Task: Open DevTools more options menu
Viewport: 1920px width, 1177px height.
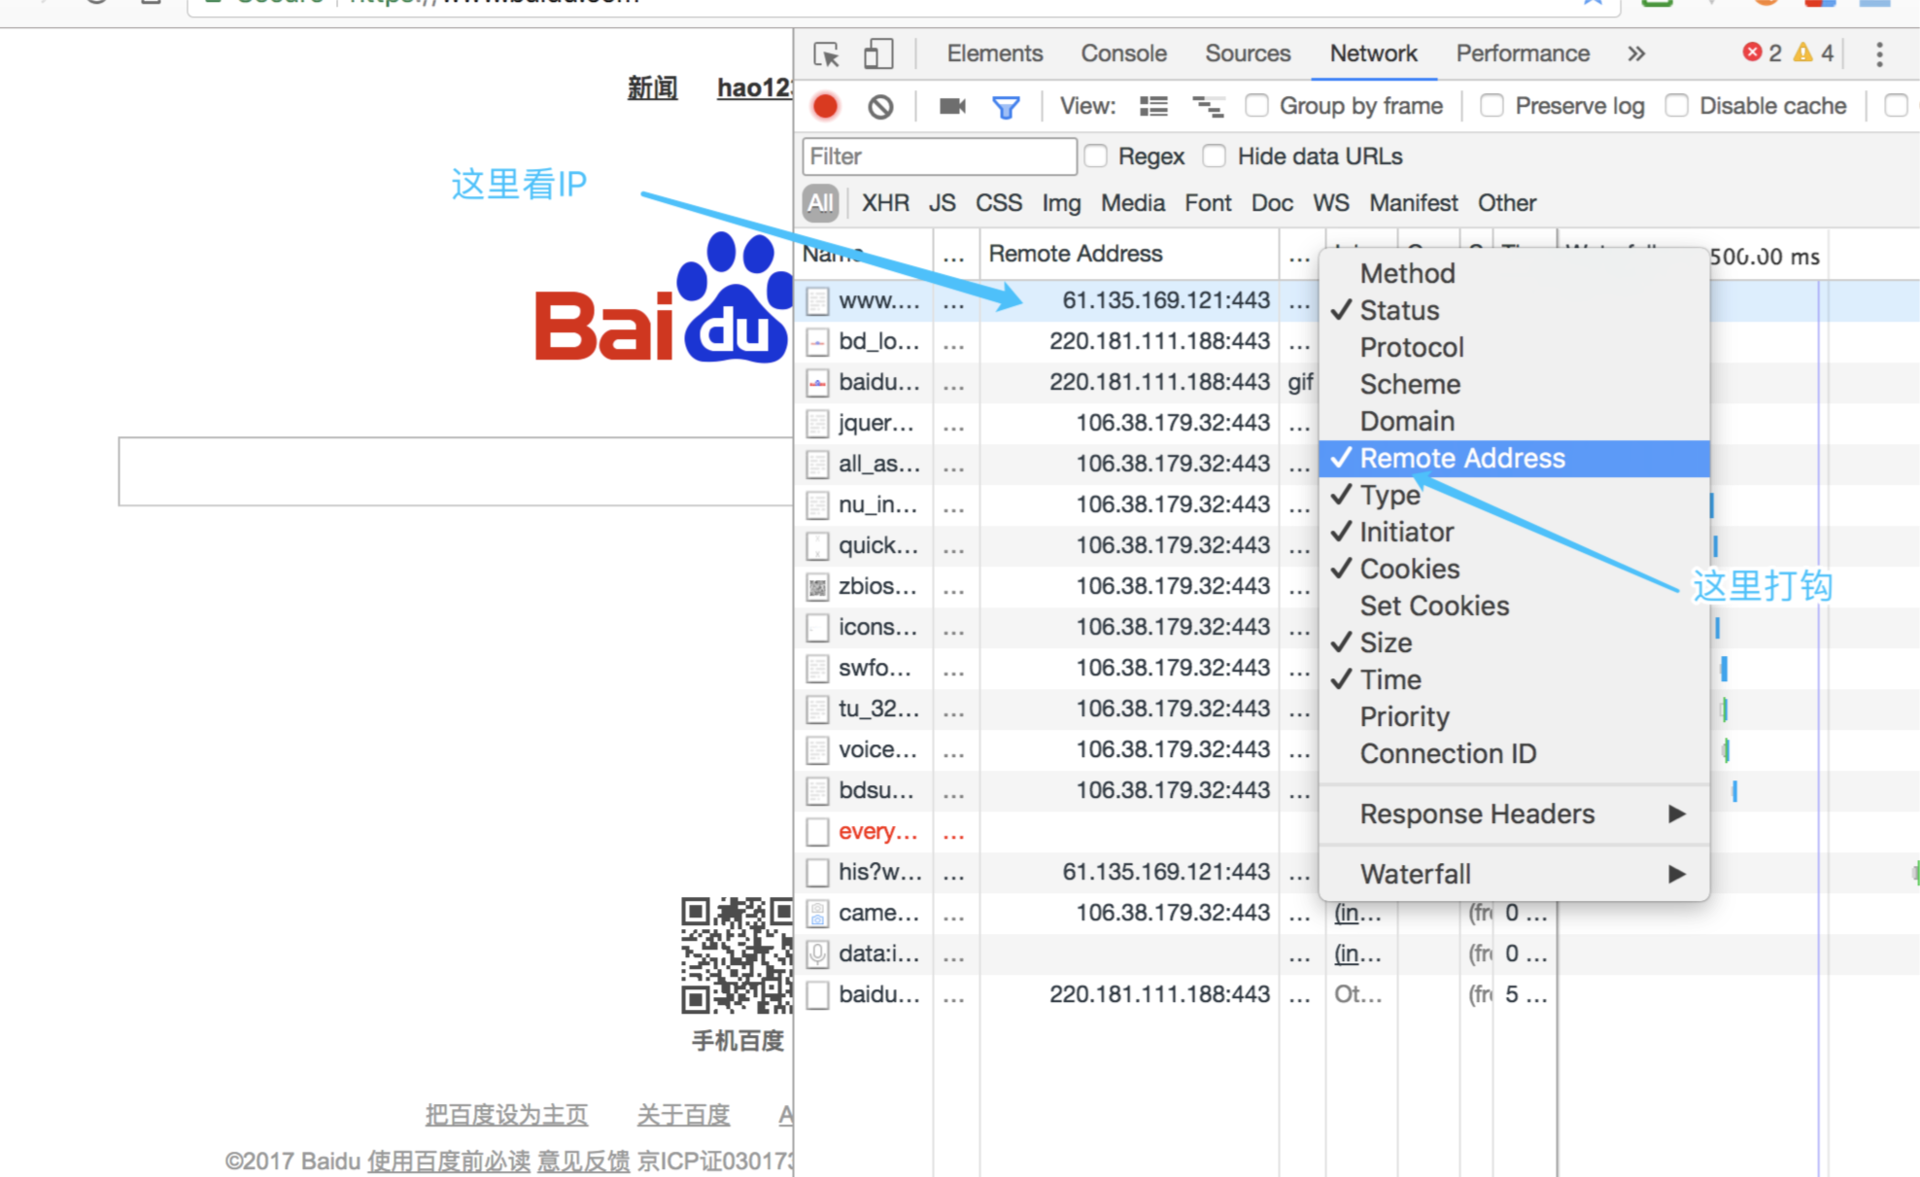Action: (1879, 54)
